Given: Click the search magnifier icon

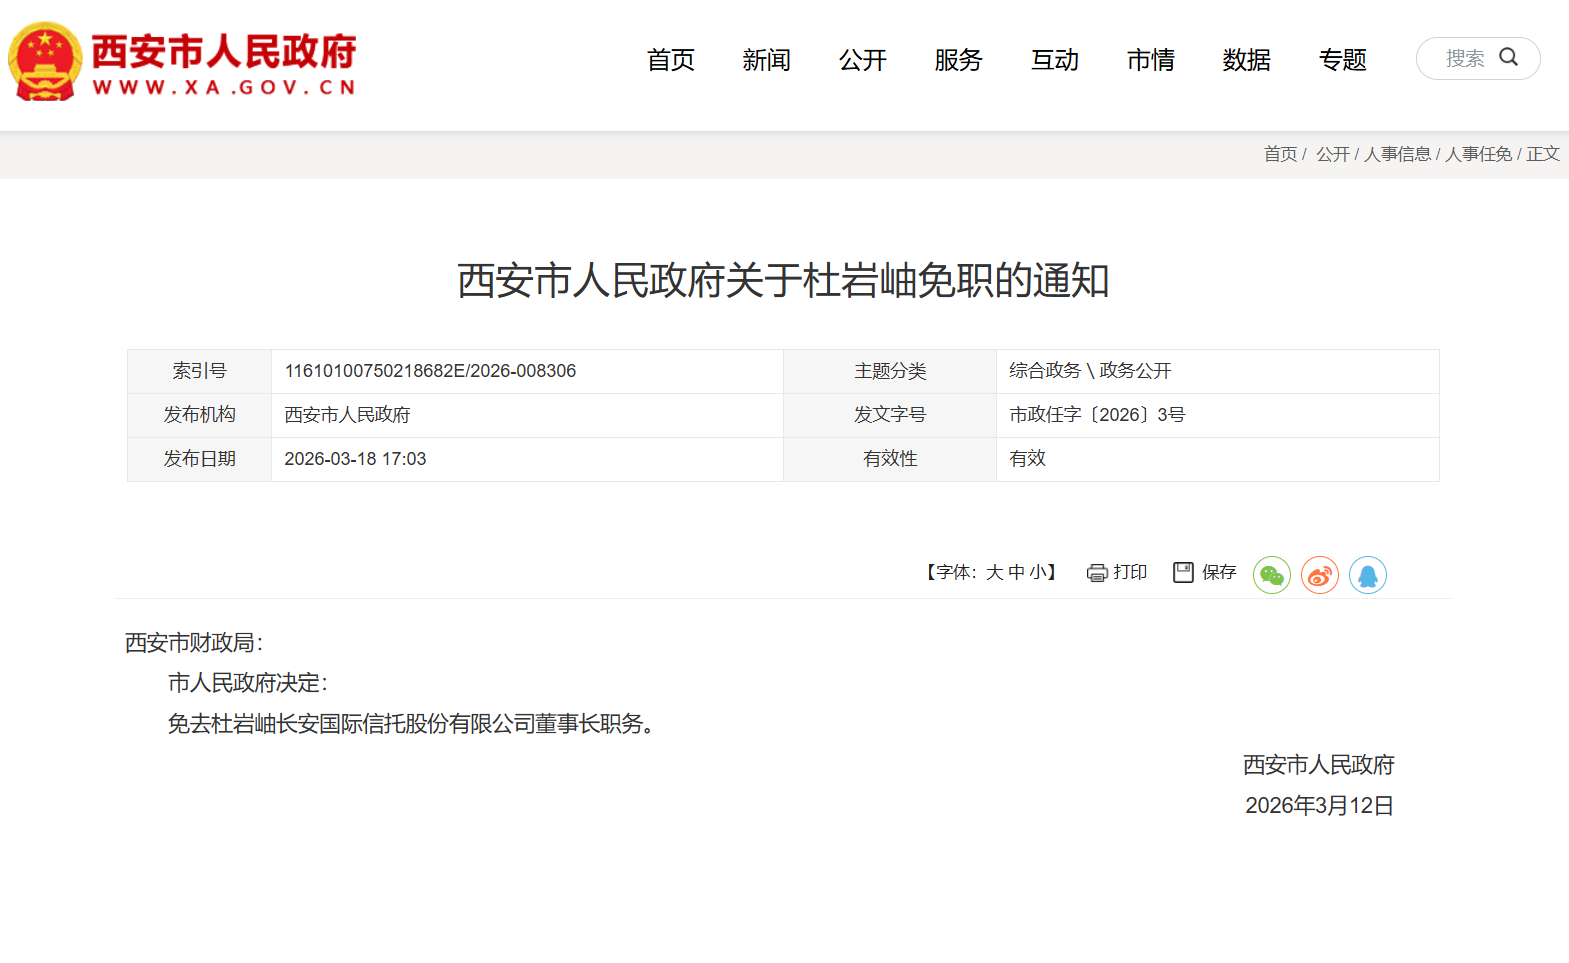Looking at the screenshot, I should click(1508, 58).
